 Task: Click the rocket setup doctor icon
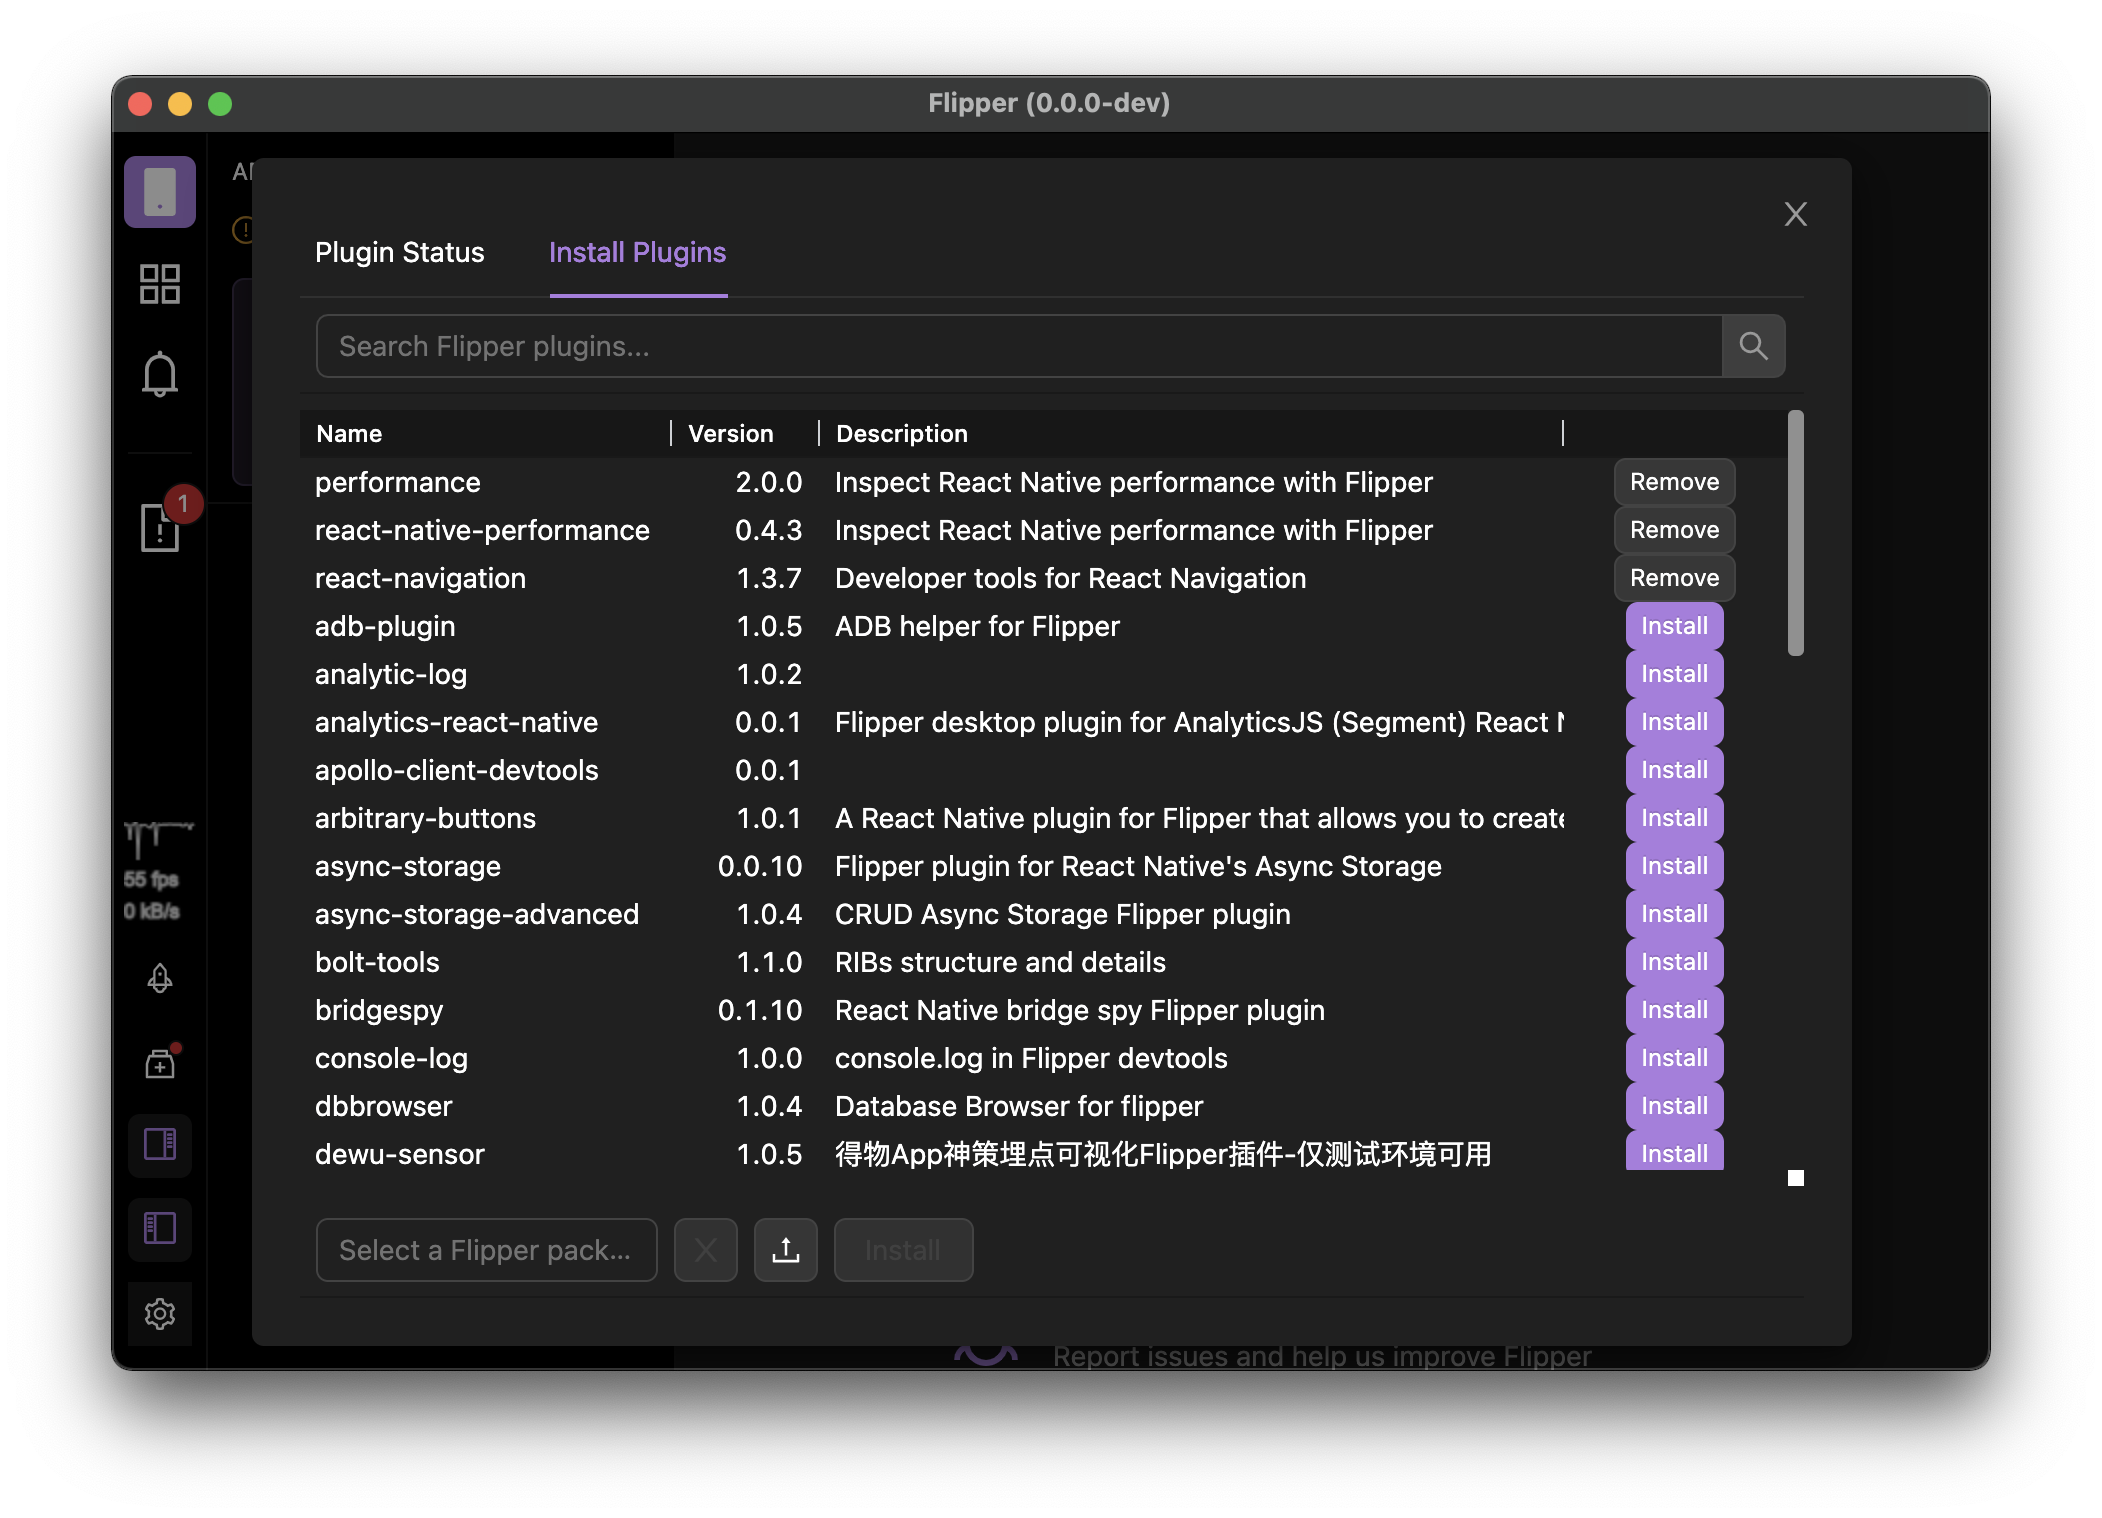click(x=160, y=978)
